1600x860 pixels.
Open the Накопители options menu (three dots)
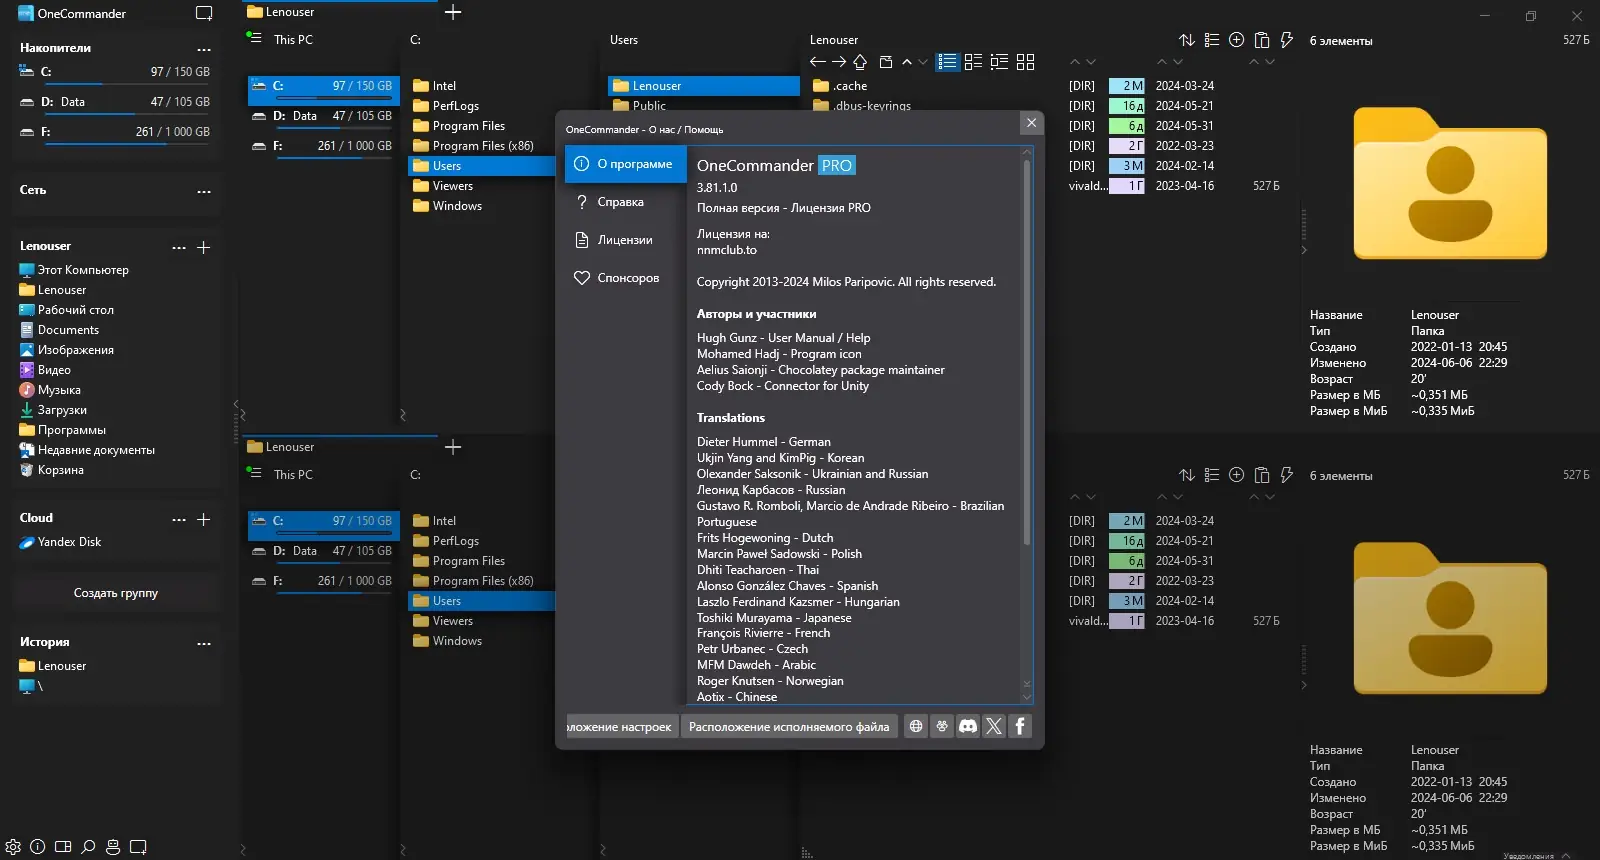pos(204,49)
